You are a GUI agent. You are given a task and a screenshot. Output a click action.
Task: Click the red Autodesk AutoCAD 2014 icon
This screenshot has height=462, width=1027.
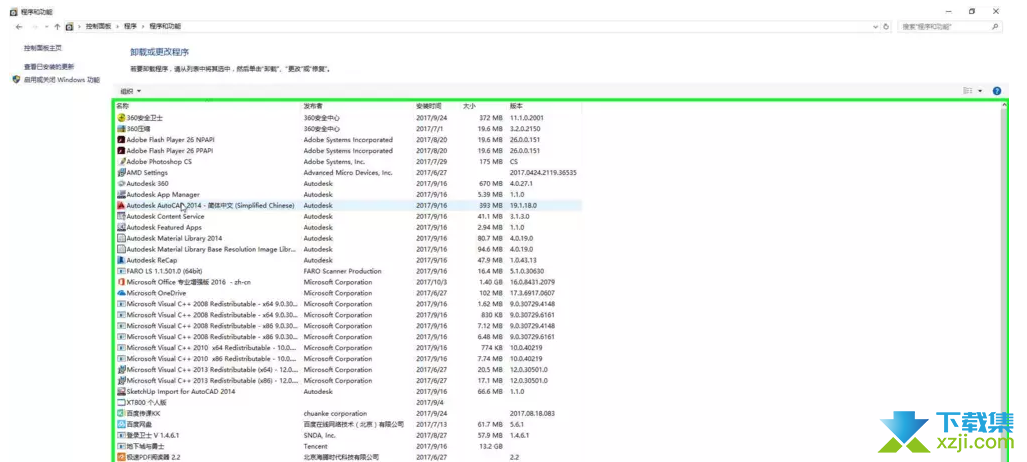point(121,205)
